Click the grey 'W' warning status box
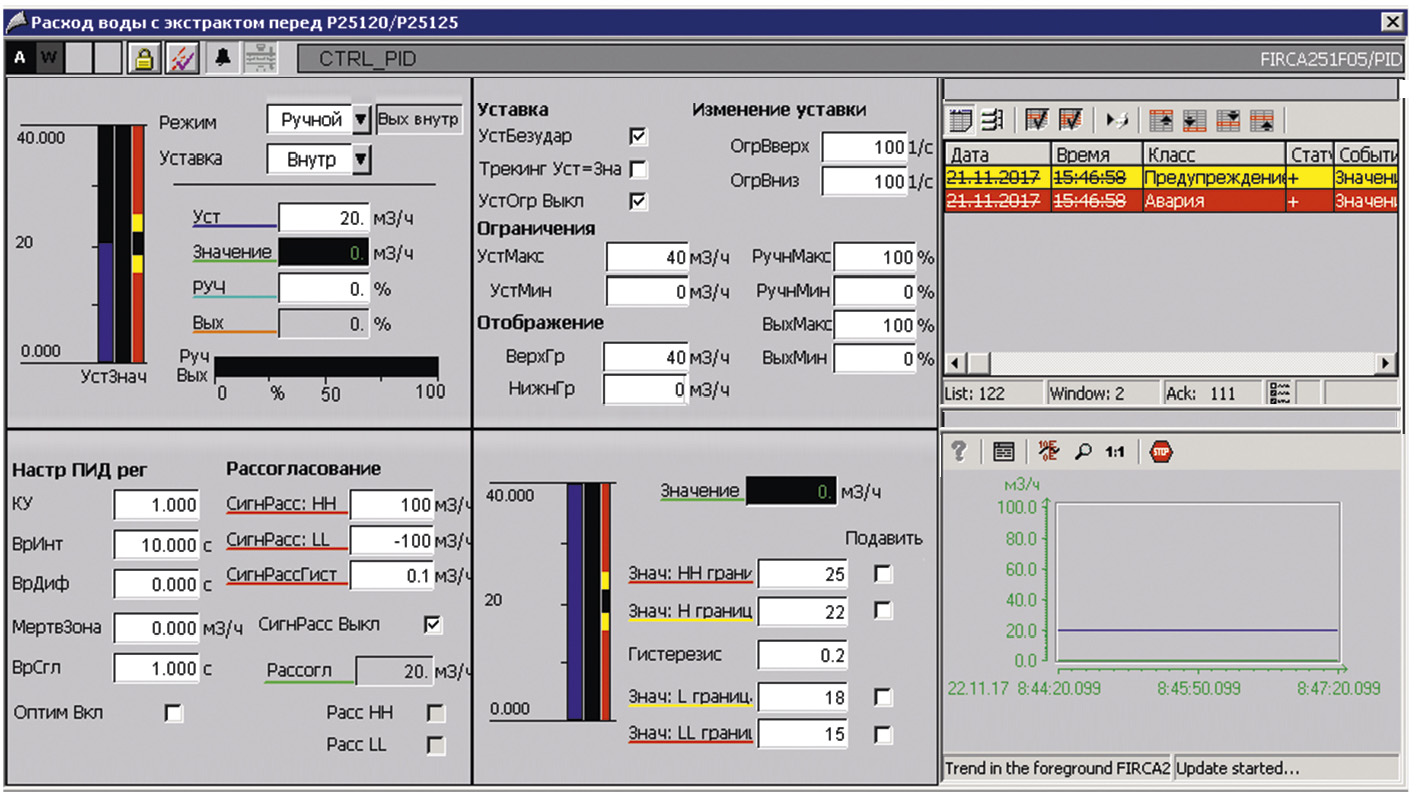The height and width of the screenshot is (796, 1416). pyautogui.click(x=48, y=58)
